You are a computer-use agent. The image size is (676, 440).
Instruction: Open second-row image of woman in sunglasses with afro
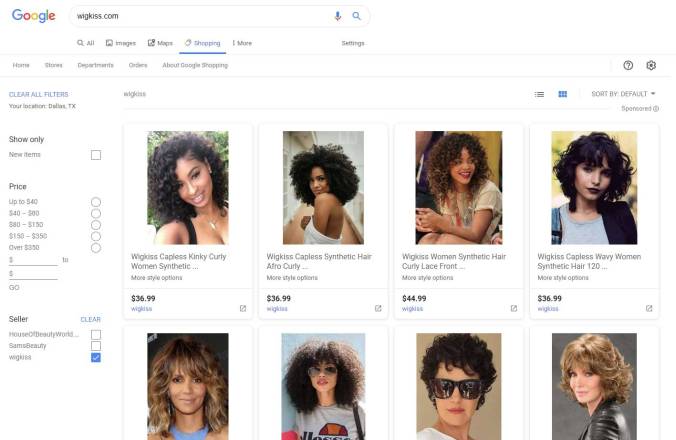pyautogui.click(x=323, y=386)
